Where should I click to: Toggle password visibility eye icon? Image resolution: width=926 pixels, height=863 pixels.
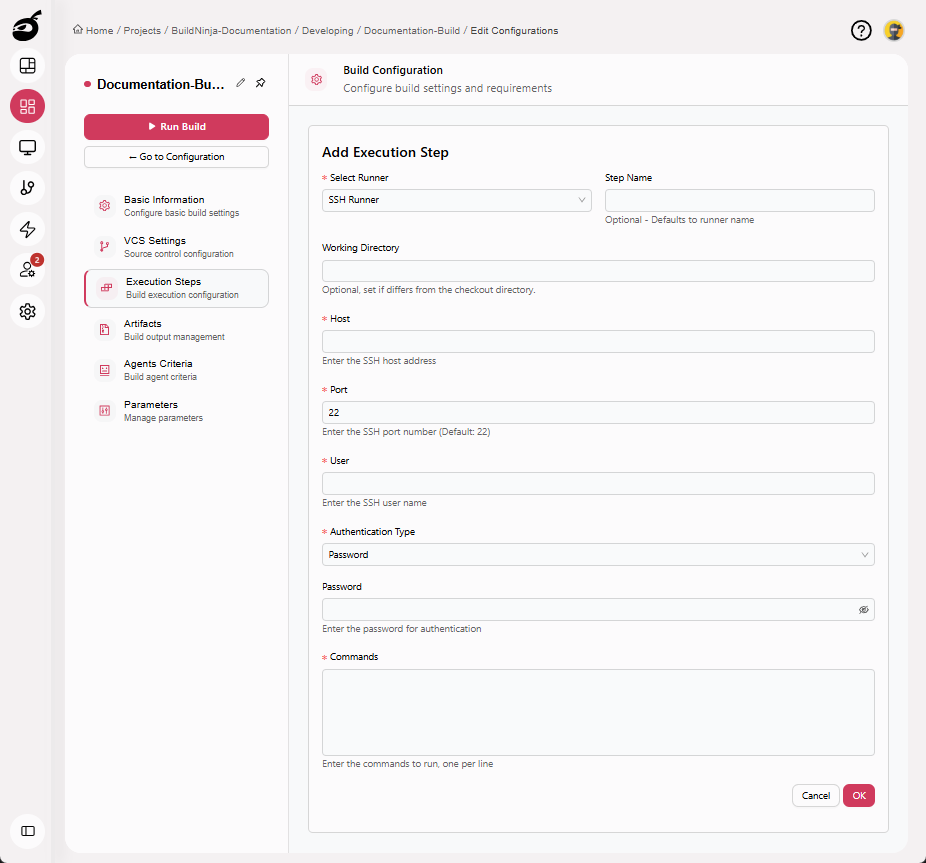[863, 609]
